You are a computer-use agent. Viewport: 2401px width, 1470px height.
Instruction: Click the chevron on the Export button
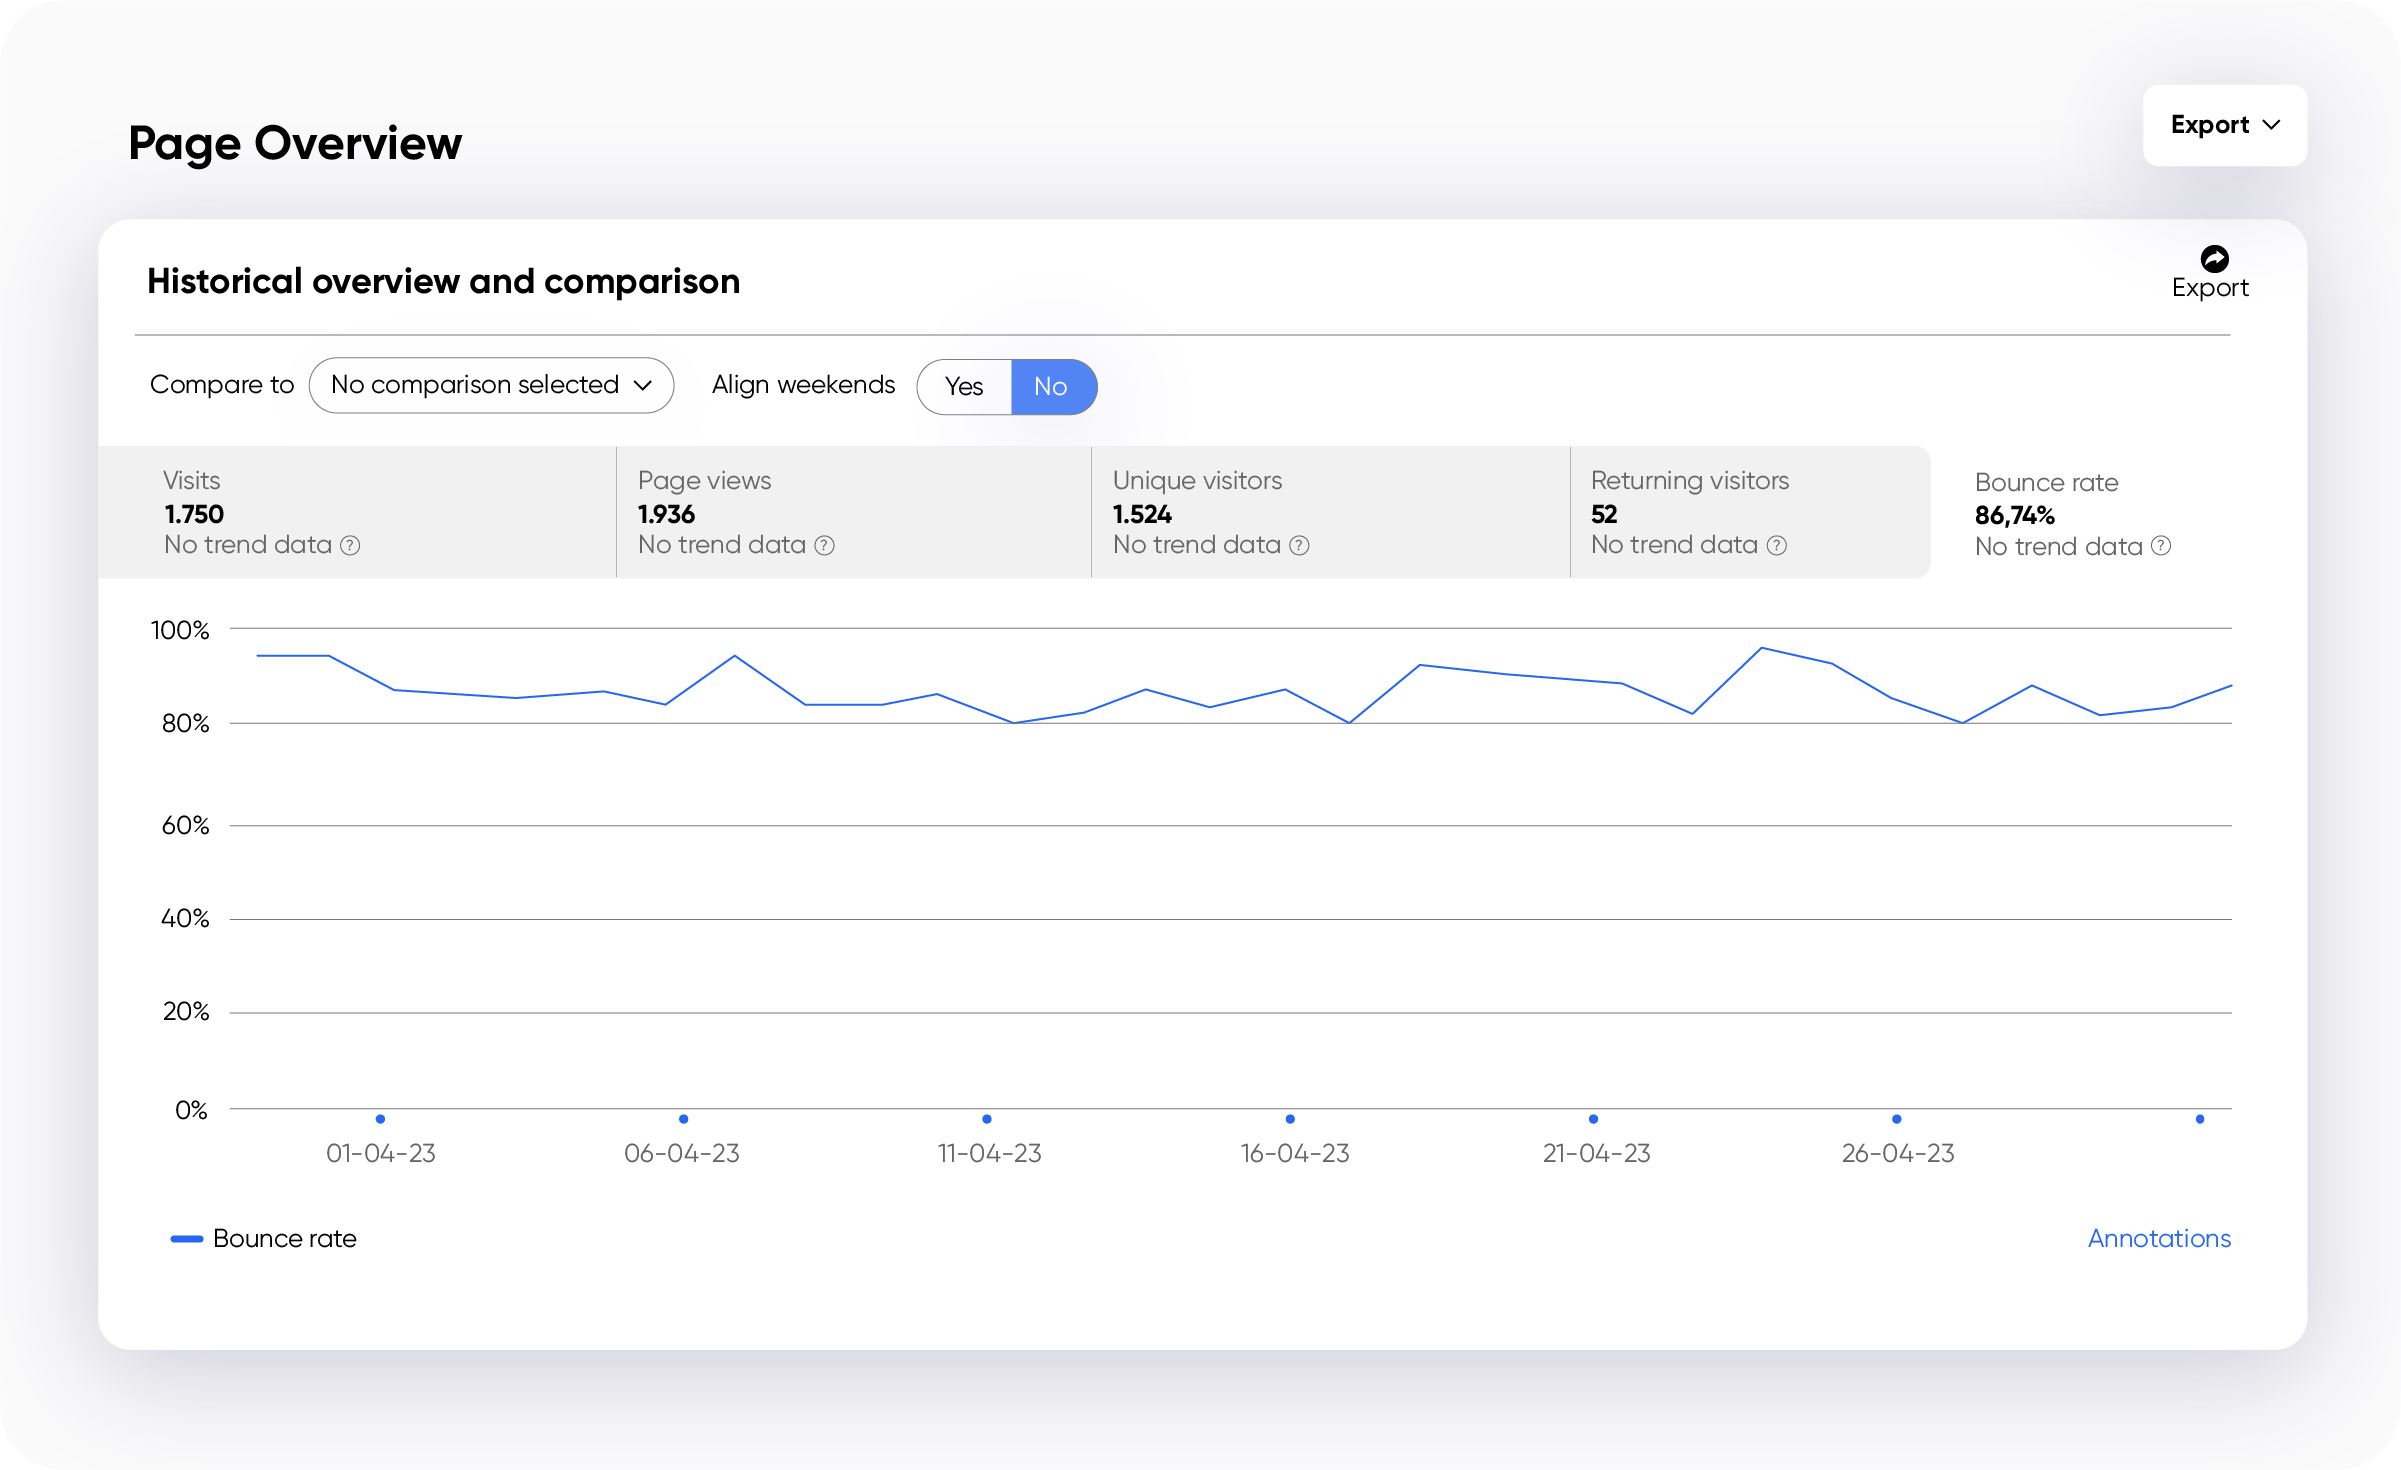pyautogui.click(x=2271, y=125)
